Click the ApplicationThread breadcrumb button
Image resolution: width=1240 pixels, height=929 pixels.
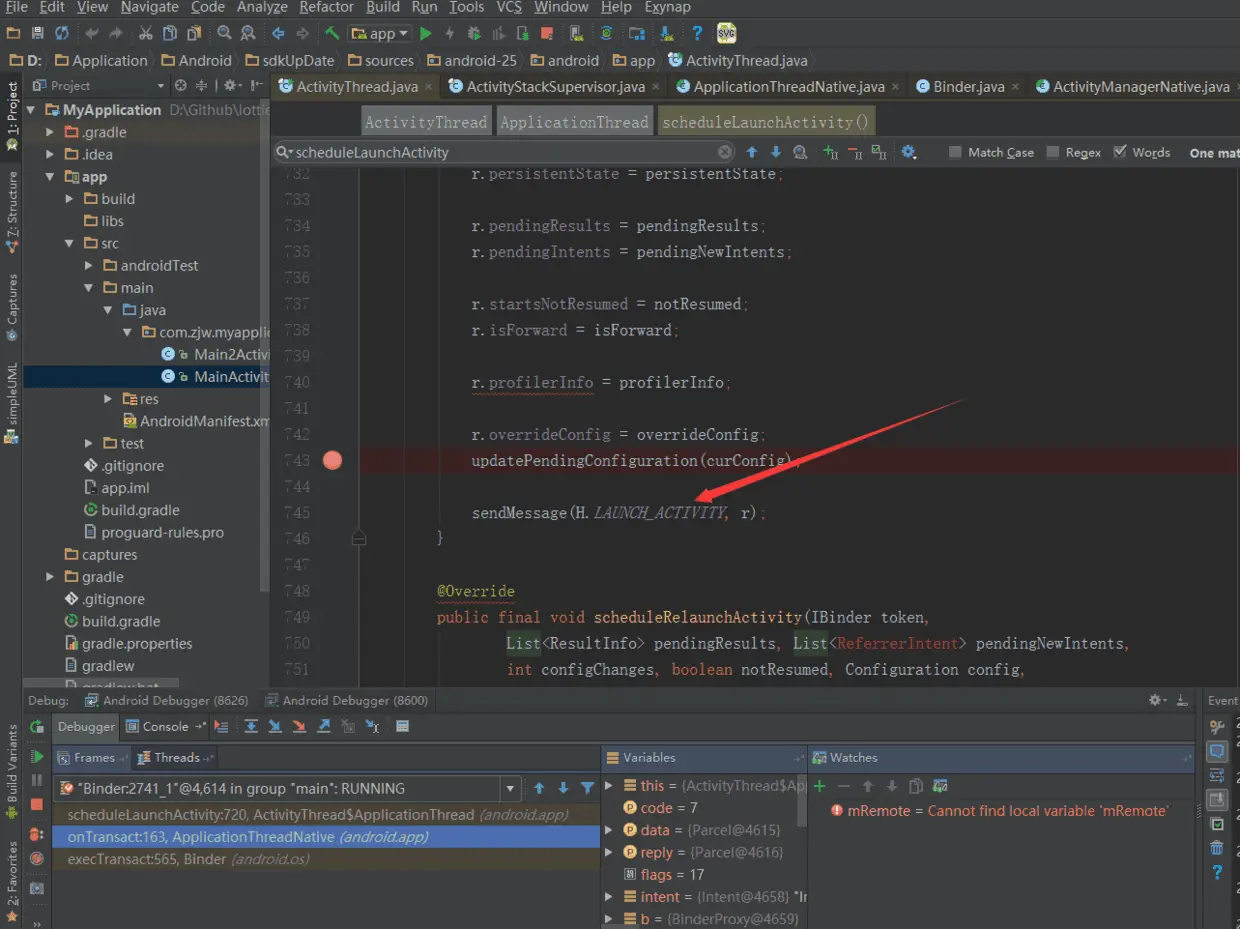tap(574, 122)
